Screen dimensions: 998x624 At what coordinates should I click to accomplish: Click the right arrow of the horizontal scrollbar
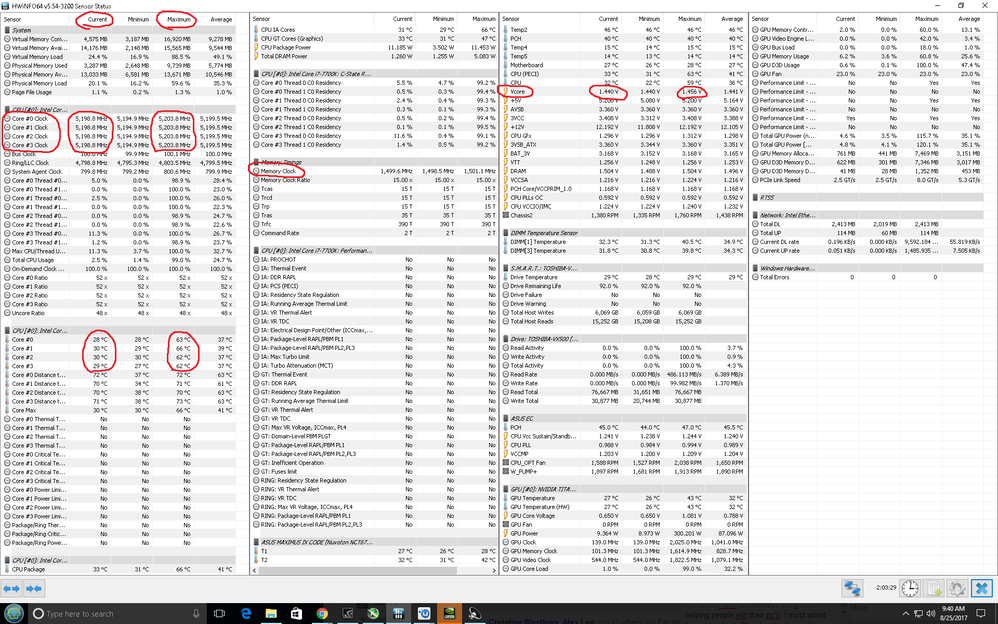click(x=493, y=571)
